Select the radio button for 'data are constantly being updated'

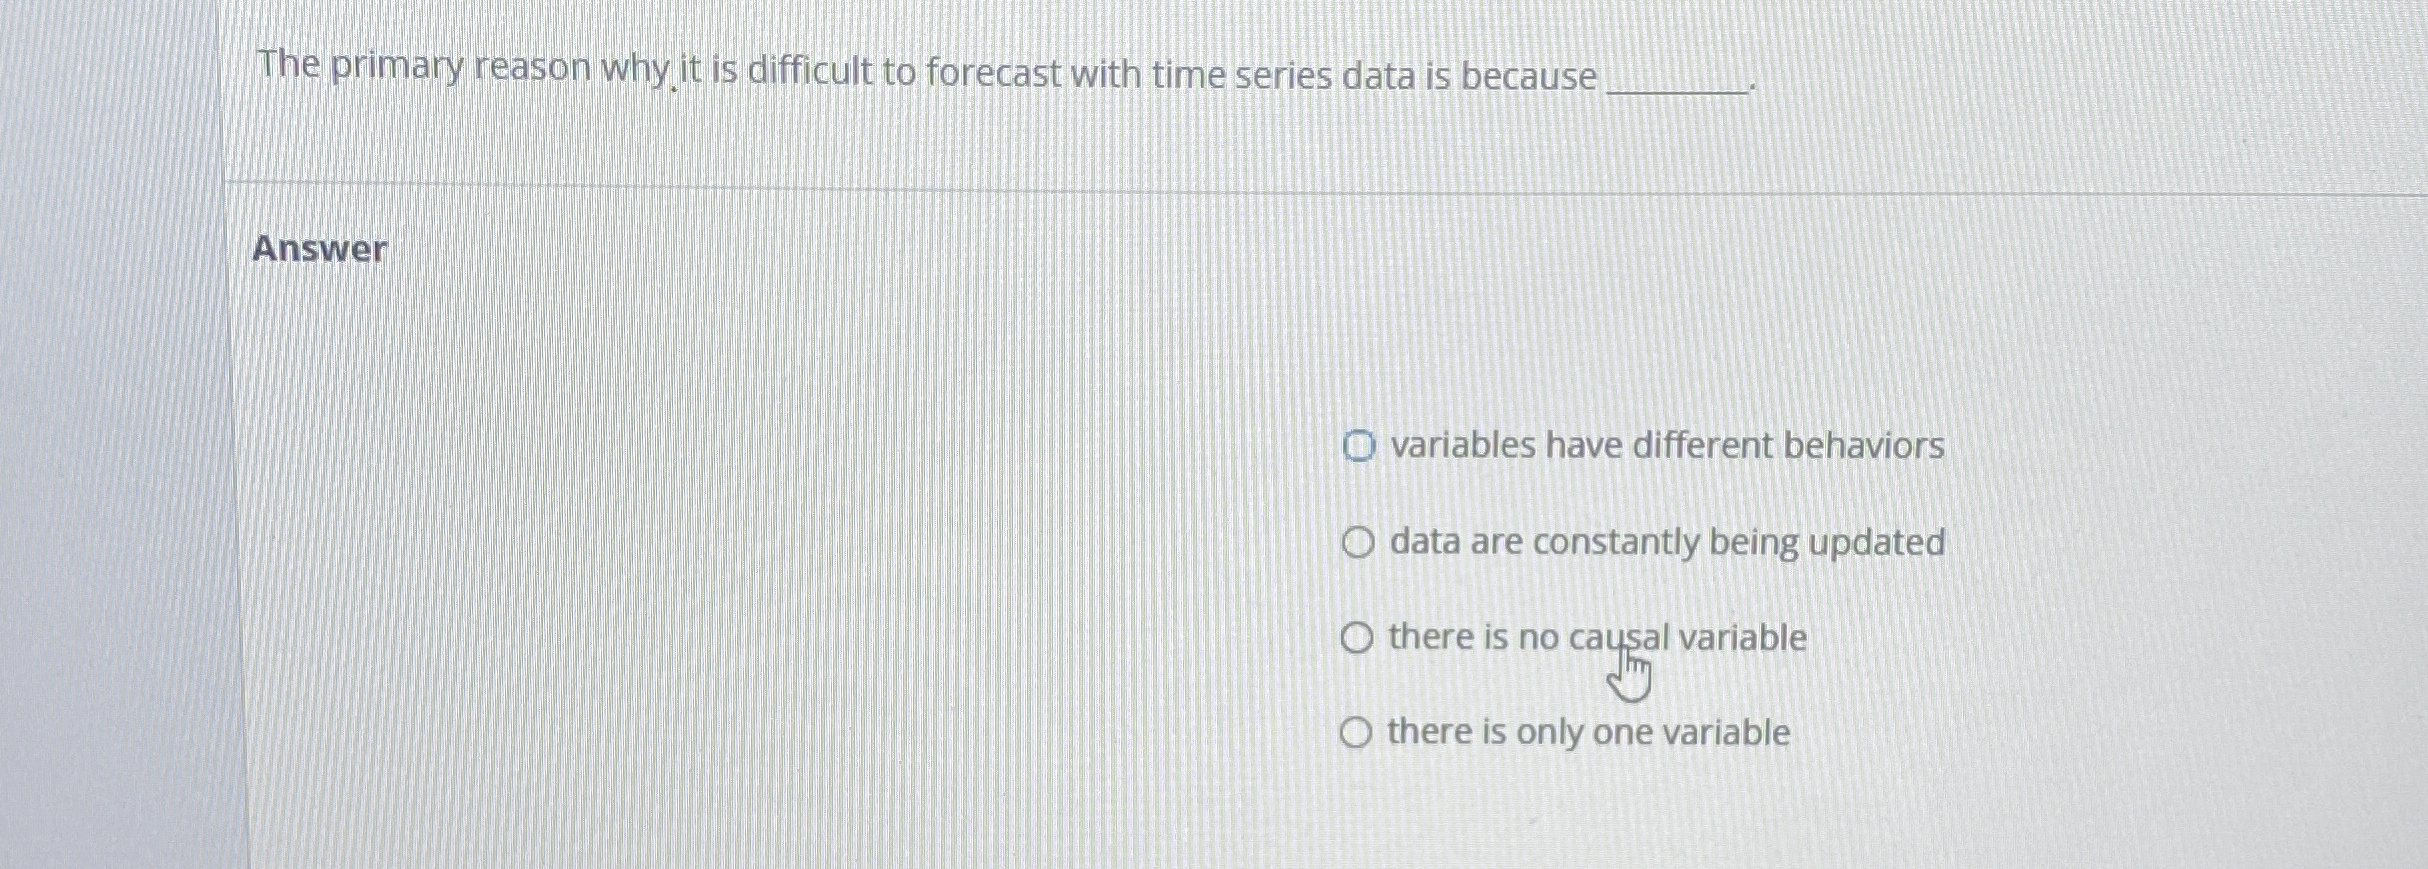tap(1357, 542)
